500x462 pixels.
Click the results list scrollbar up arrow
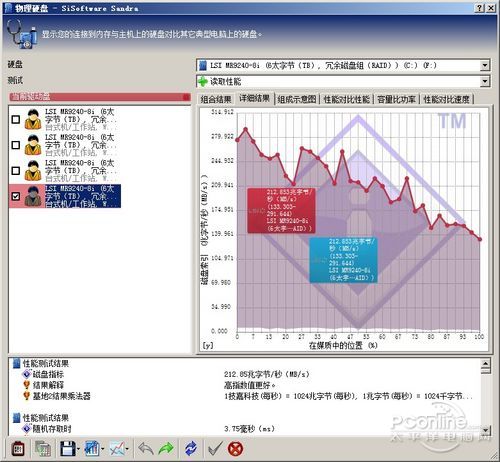click(x=486, y=363)
